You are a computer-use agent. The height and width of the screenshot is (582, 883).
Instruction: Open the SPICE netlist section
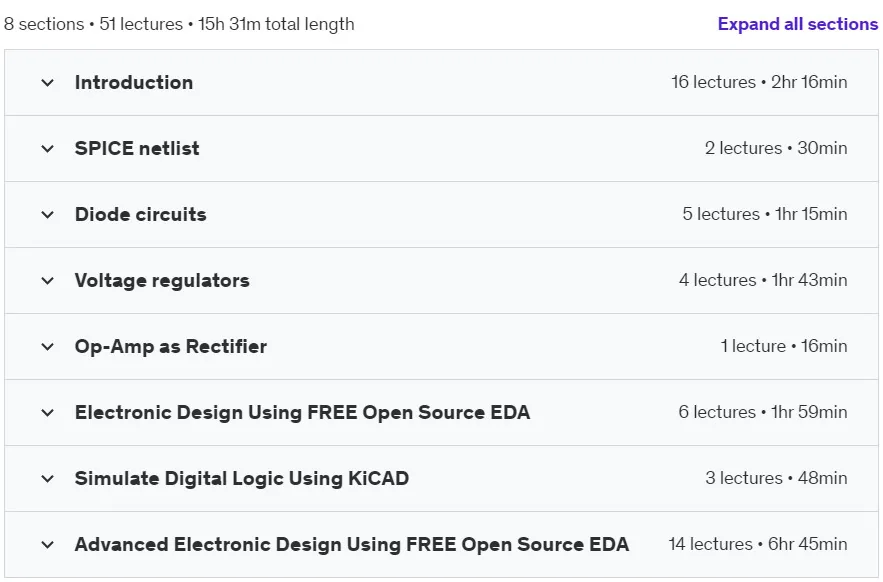[137, 149]
